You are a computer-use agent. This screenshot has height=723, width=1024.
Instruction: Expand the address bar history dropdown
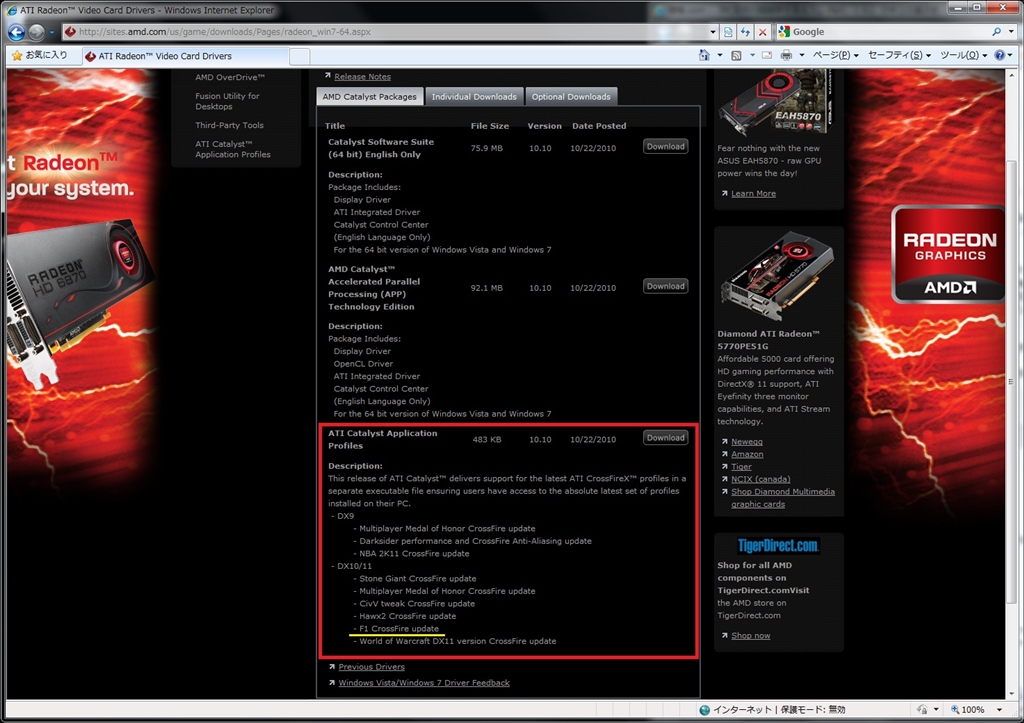[x=713, y=31]
